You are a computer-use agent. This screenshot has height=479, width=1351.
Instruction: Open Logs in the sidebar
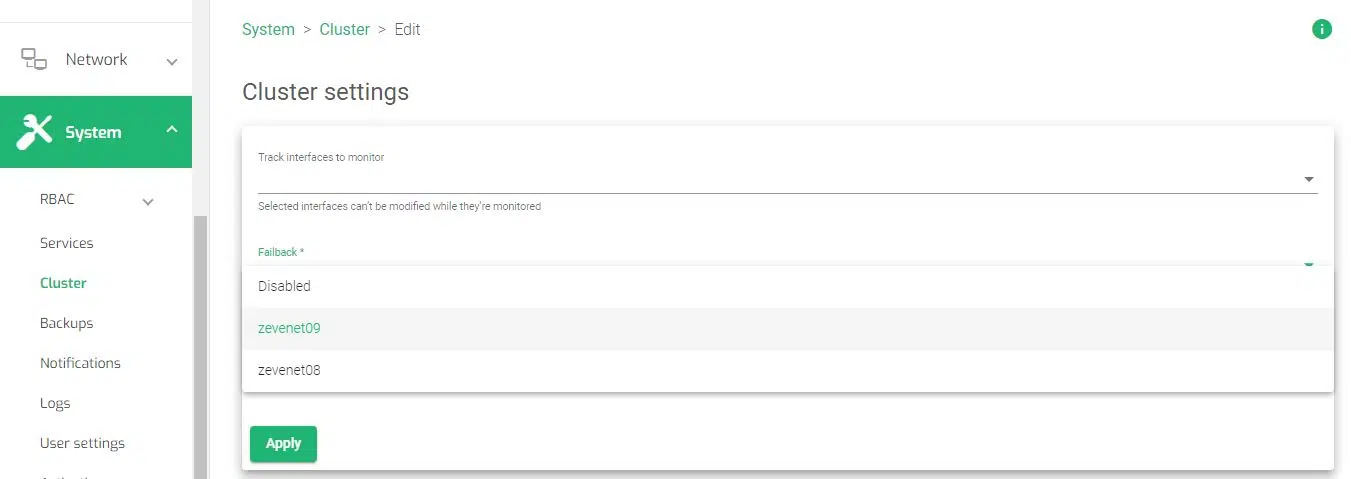[x=55, y=403]
